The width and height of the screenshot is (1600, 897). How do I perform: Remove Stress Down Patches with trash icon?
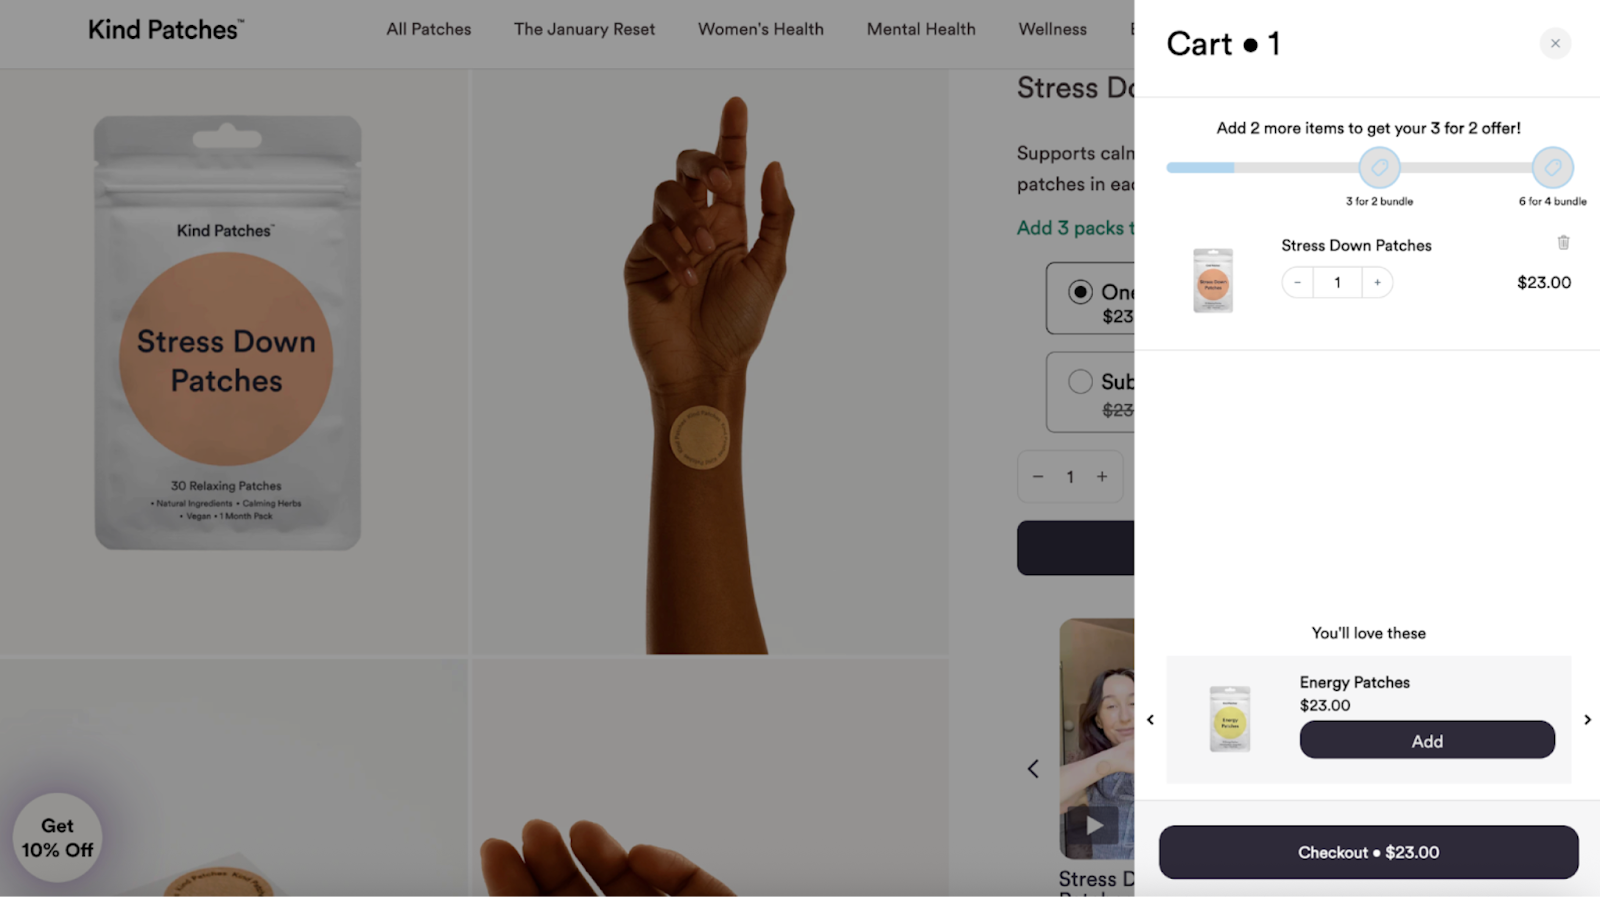pos(1563,243)
